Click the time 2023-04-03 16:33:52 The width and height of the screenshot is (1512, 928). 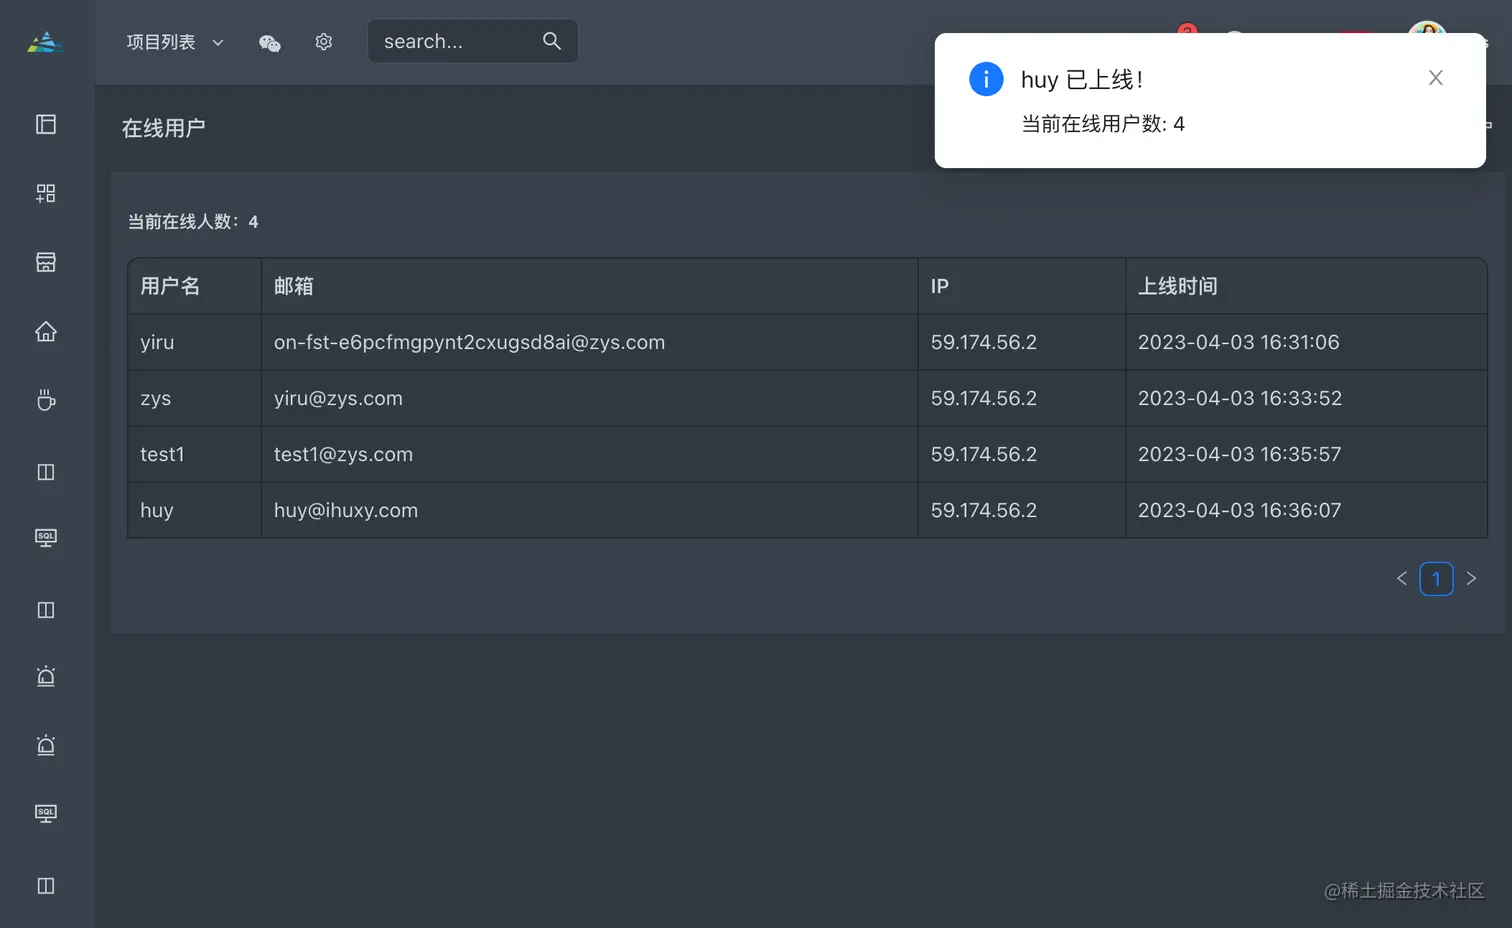1240,398
